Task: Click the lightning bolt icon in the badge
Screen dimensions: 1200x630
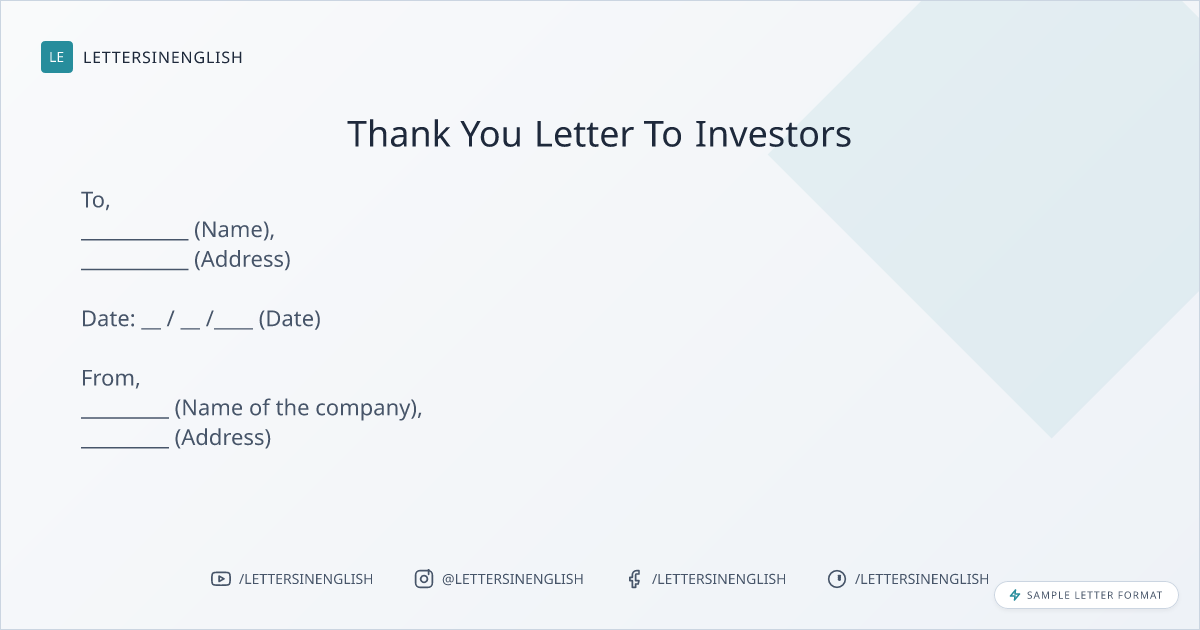Action: (x=1015, y=595)
